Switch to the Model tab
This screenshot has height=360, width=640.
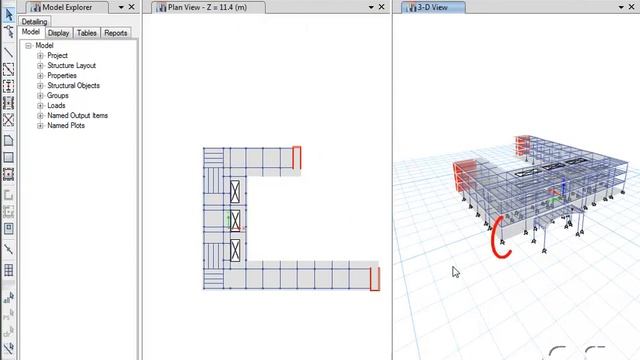pos(31,32)
